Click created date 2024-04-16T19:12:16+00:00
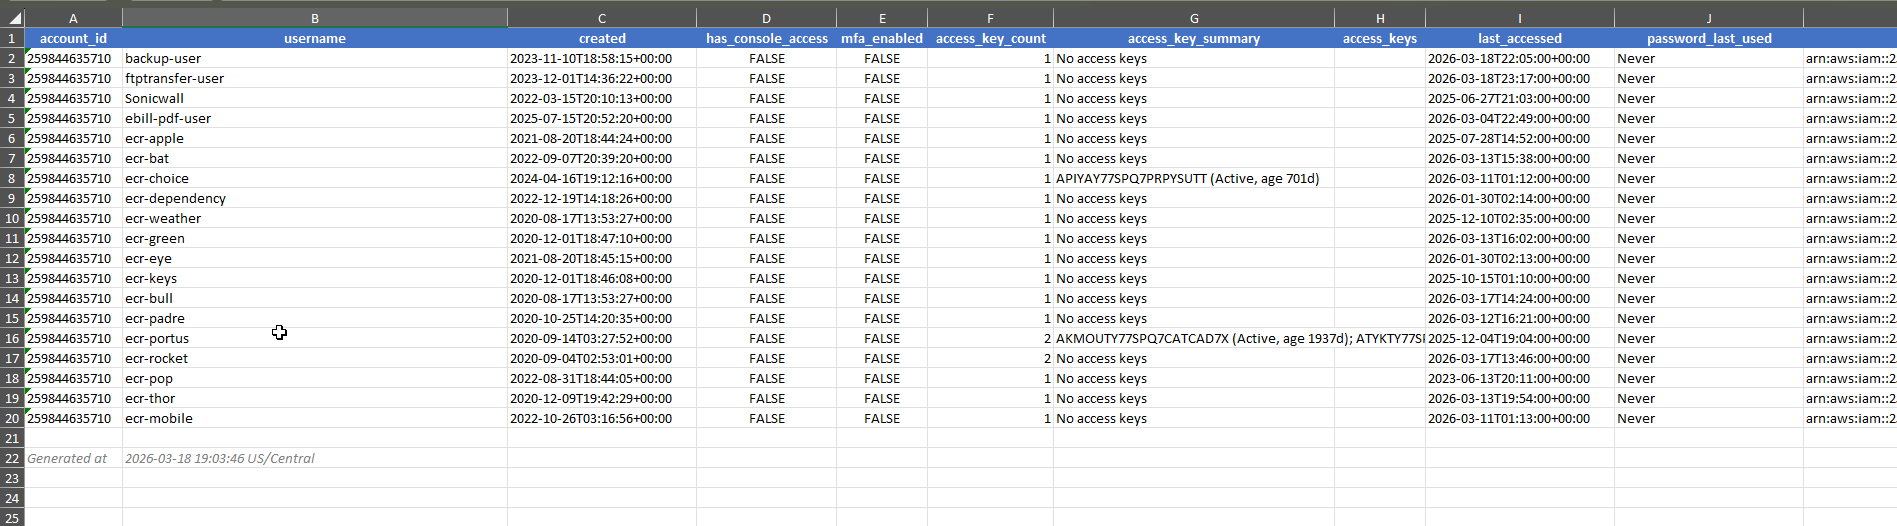The height and width of the screenshot is (526, 1897). point(602,178)
